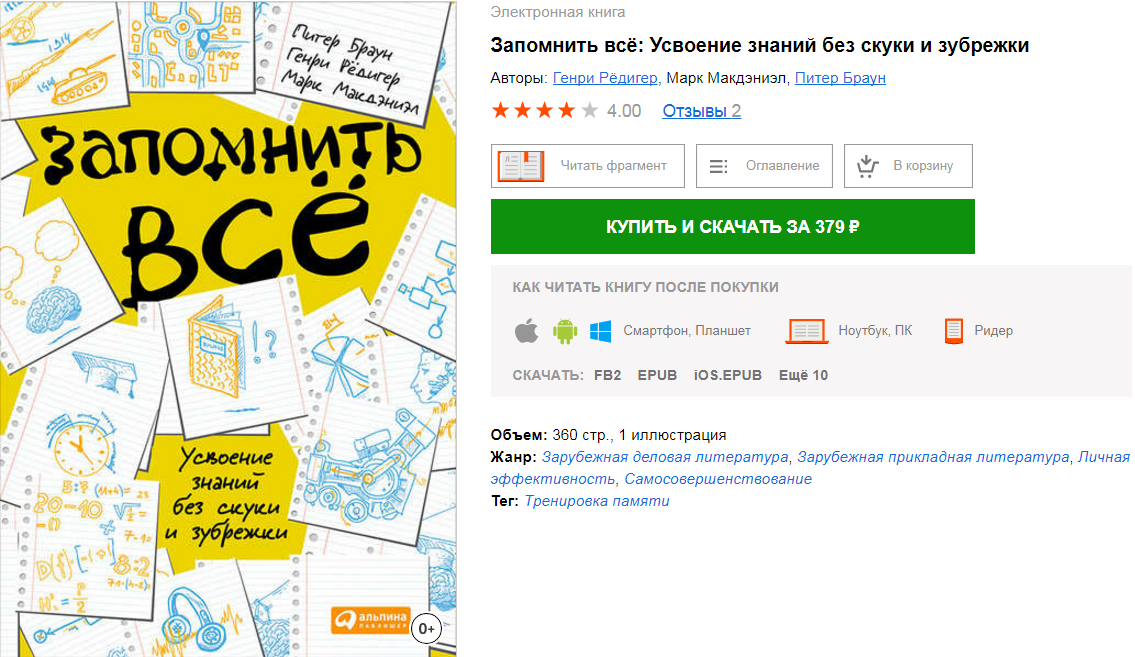Open the reviews link "Отзывы 2"

pos(701,111)
